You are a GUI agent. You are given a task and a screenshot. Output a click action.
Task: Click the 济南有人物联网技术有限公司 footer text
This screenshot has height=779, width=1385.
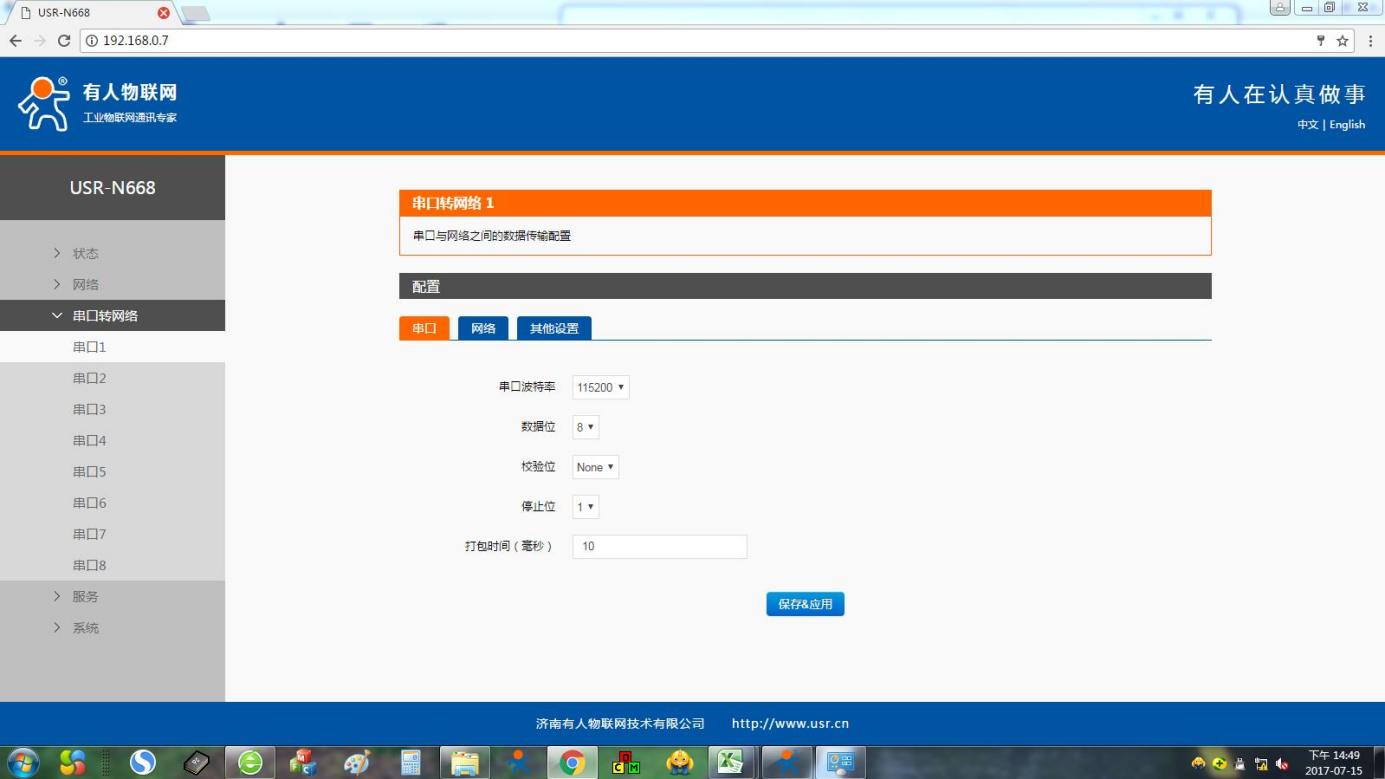pos(620,724)
